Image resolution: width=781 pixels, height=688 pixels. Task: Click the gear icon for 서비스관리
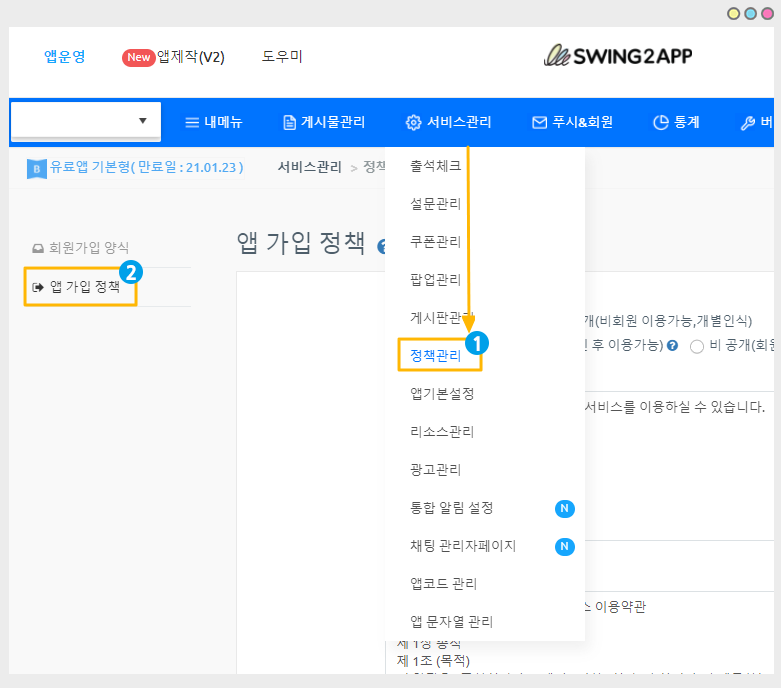pyautogui.click(x=413, y=122)
